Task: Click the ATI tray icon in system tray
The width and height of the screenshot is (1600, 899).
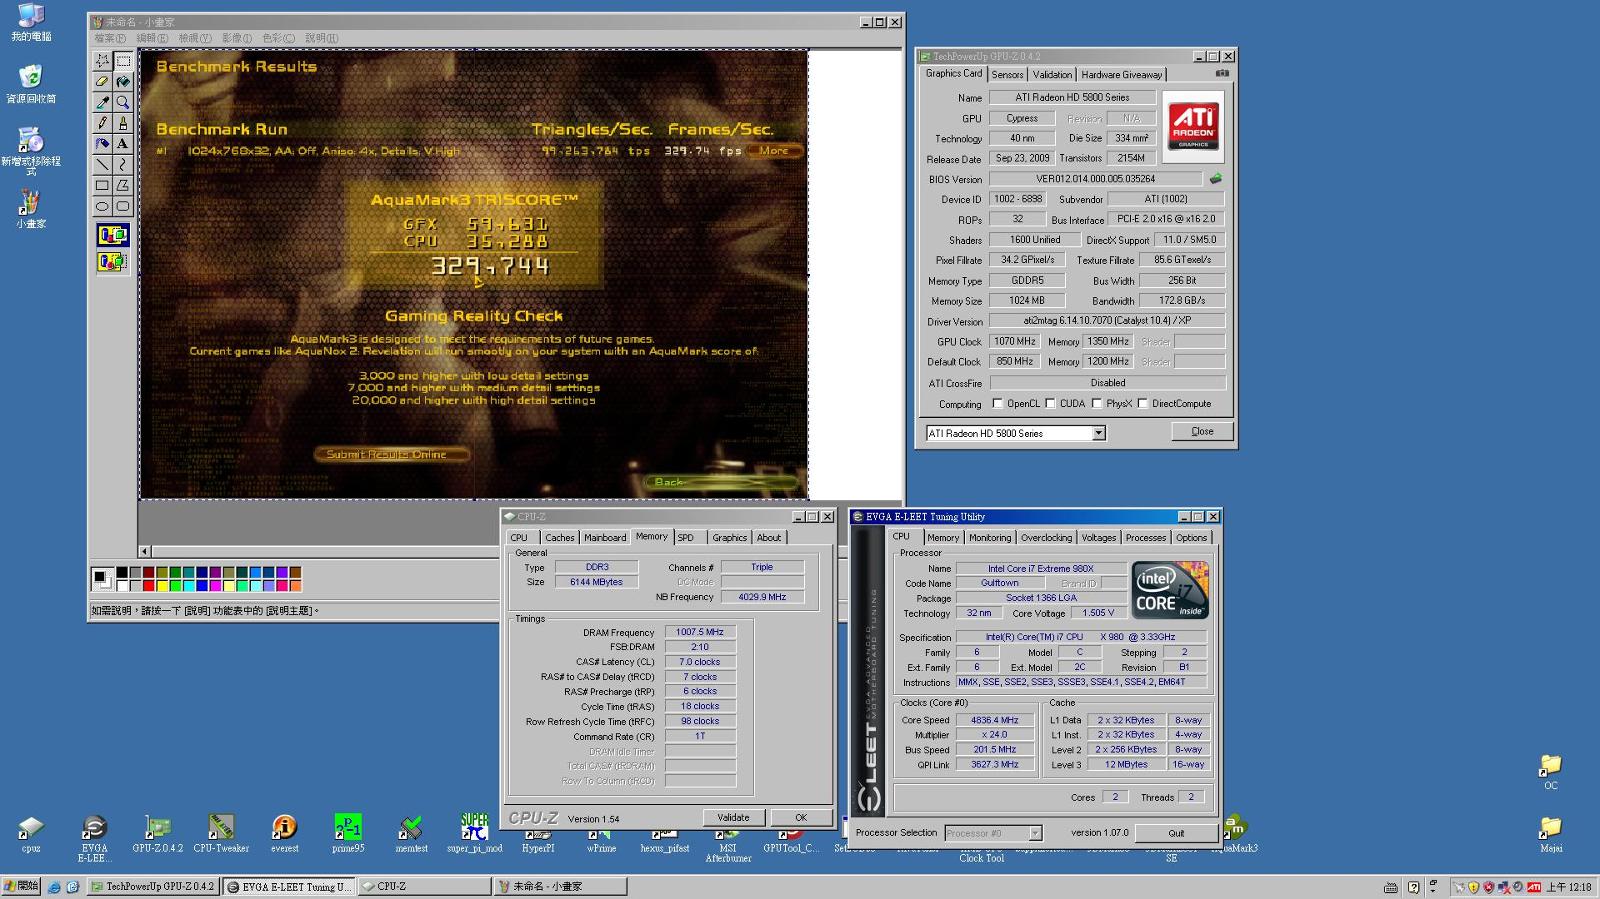Action: pyautogui.click(x=1534, y=887)
